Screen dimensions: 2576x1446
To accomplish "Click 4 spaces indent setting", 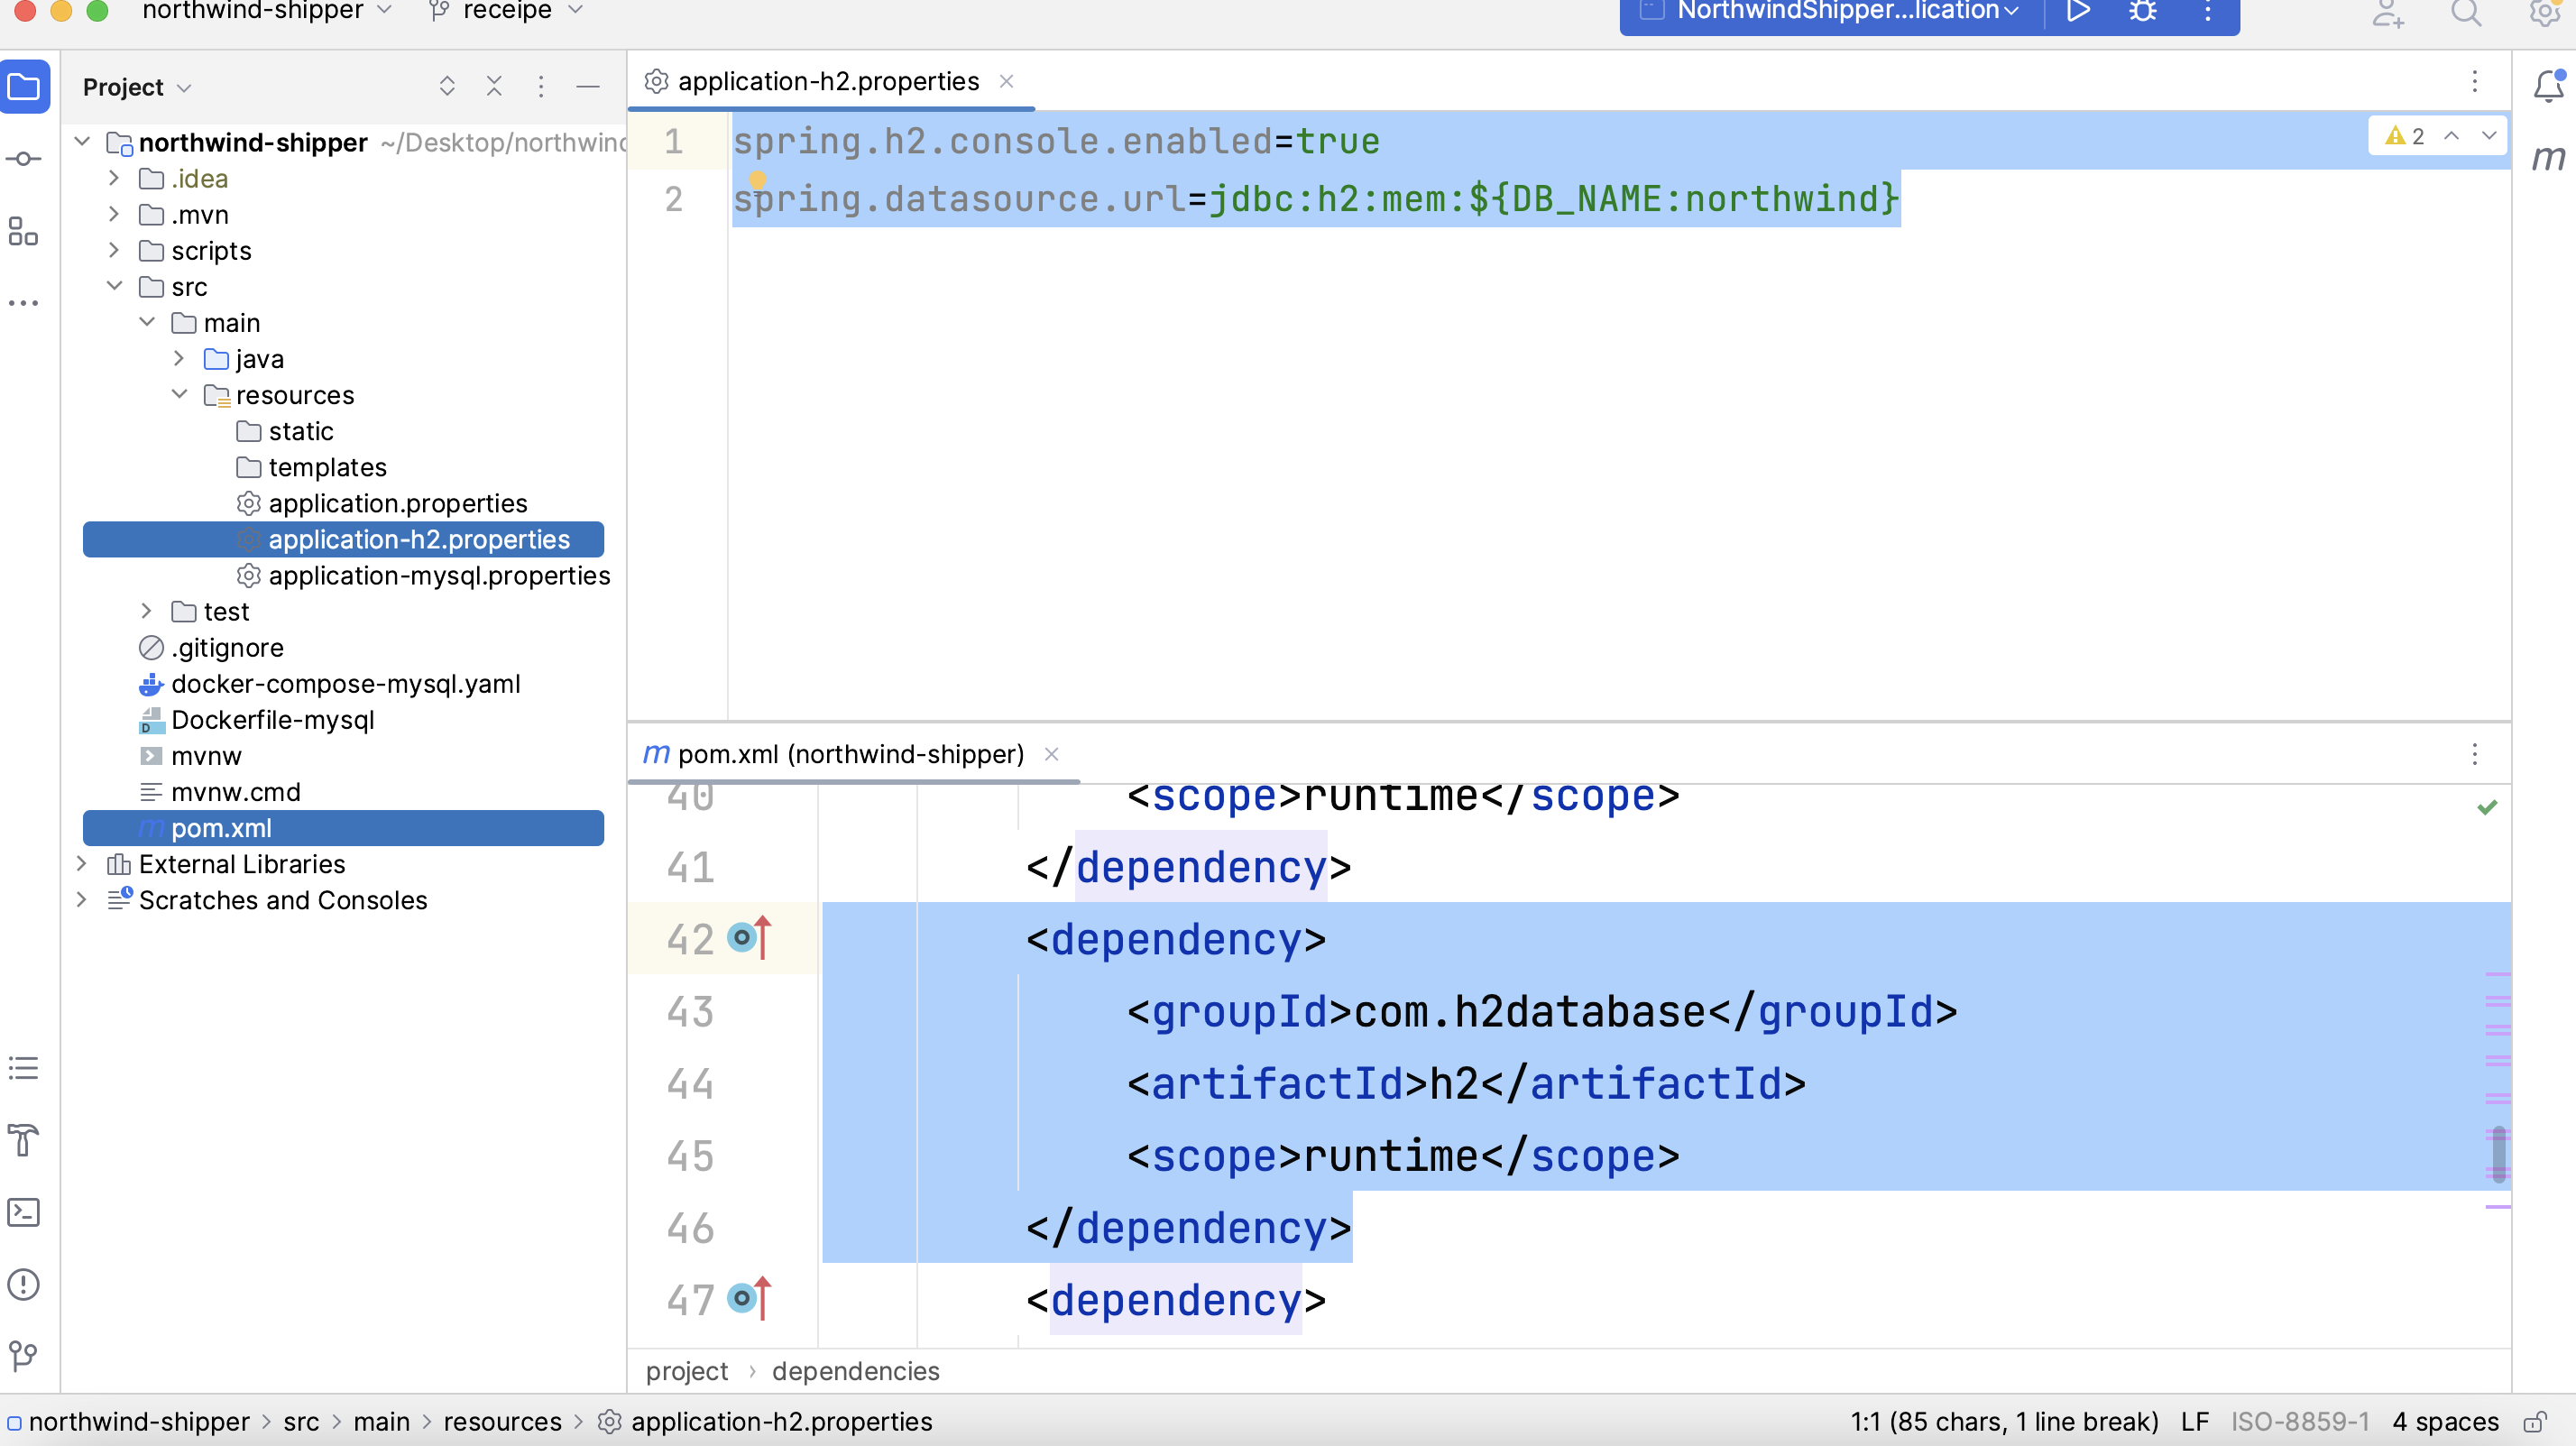I will tap(2445, 1422).
